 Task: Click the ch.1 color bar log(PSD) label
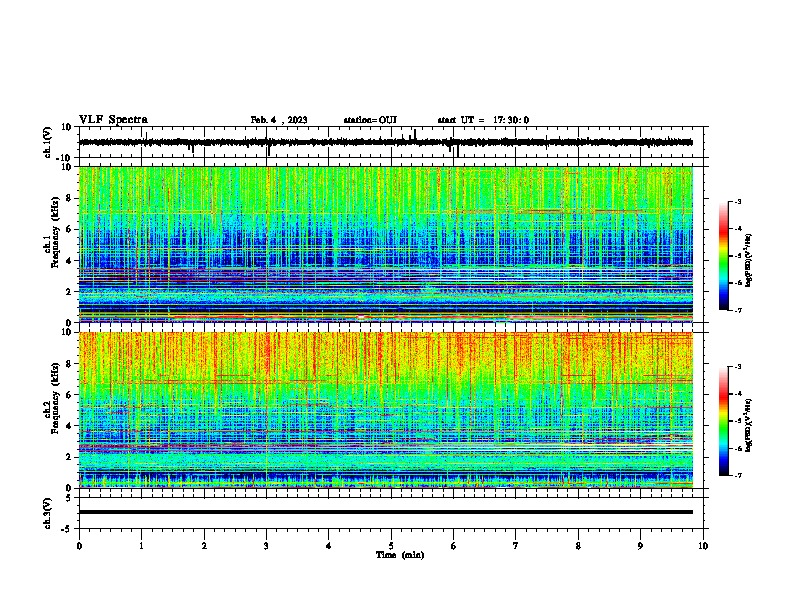[749, 260]
